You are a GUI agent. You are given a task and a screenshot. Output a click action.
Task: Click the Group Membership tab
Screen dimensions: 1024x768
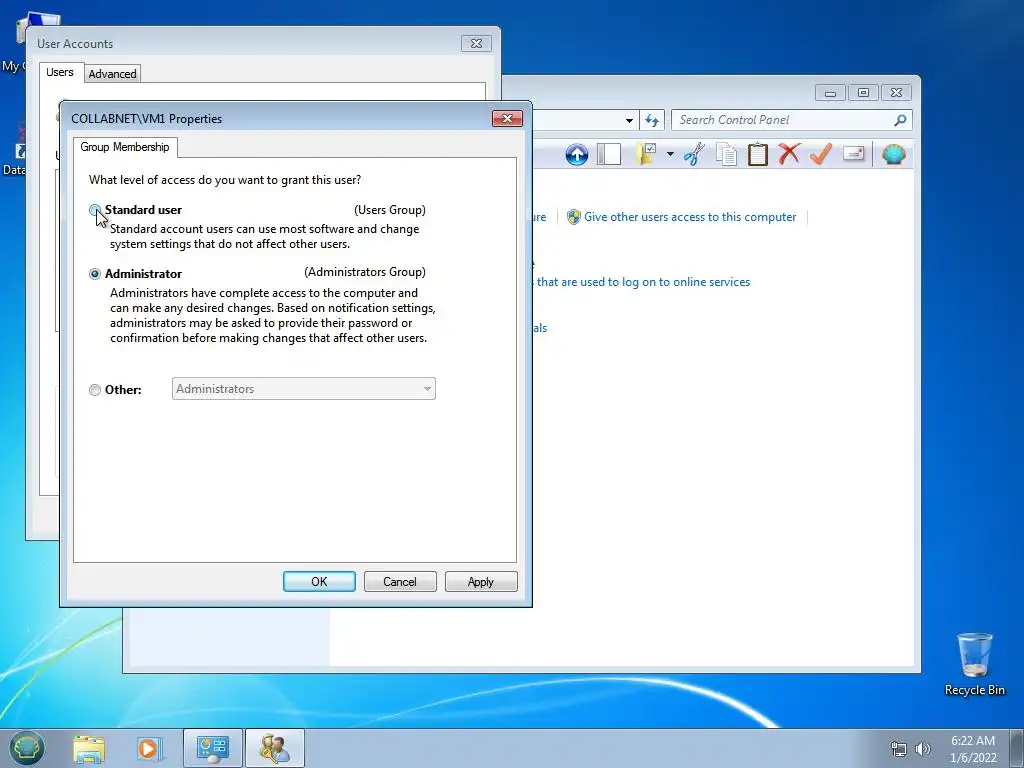tap(125, 147)
